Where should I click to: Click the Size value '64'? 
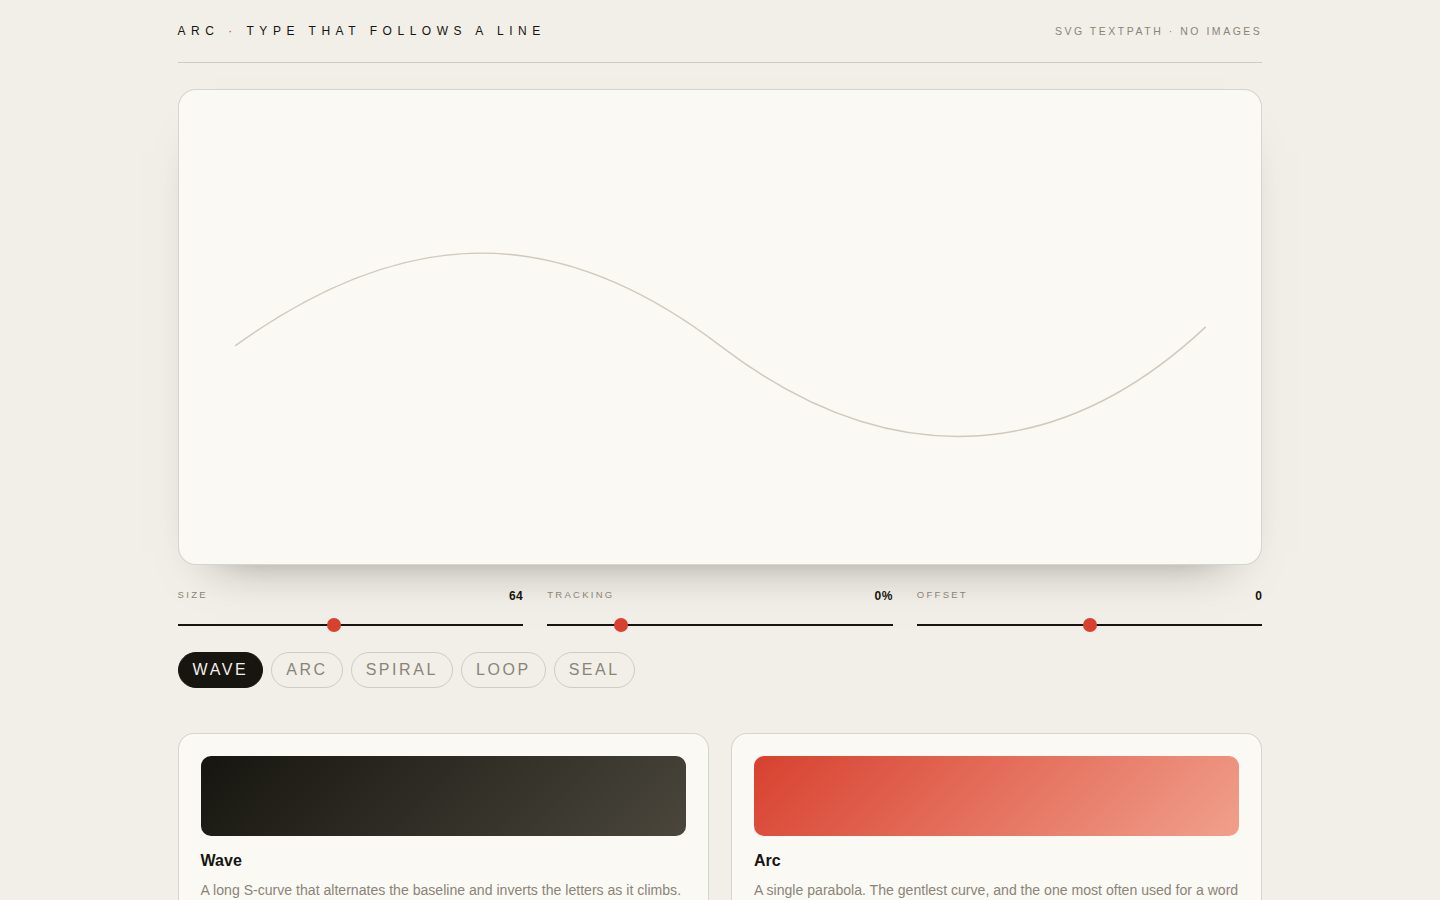click(516, 596)
